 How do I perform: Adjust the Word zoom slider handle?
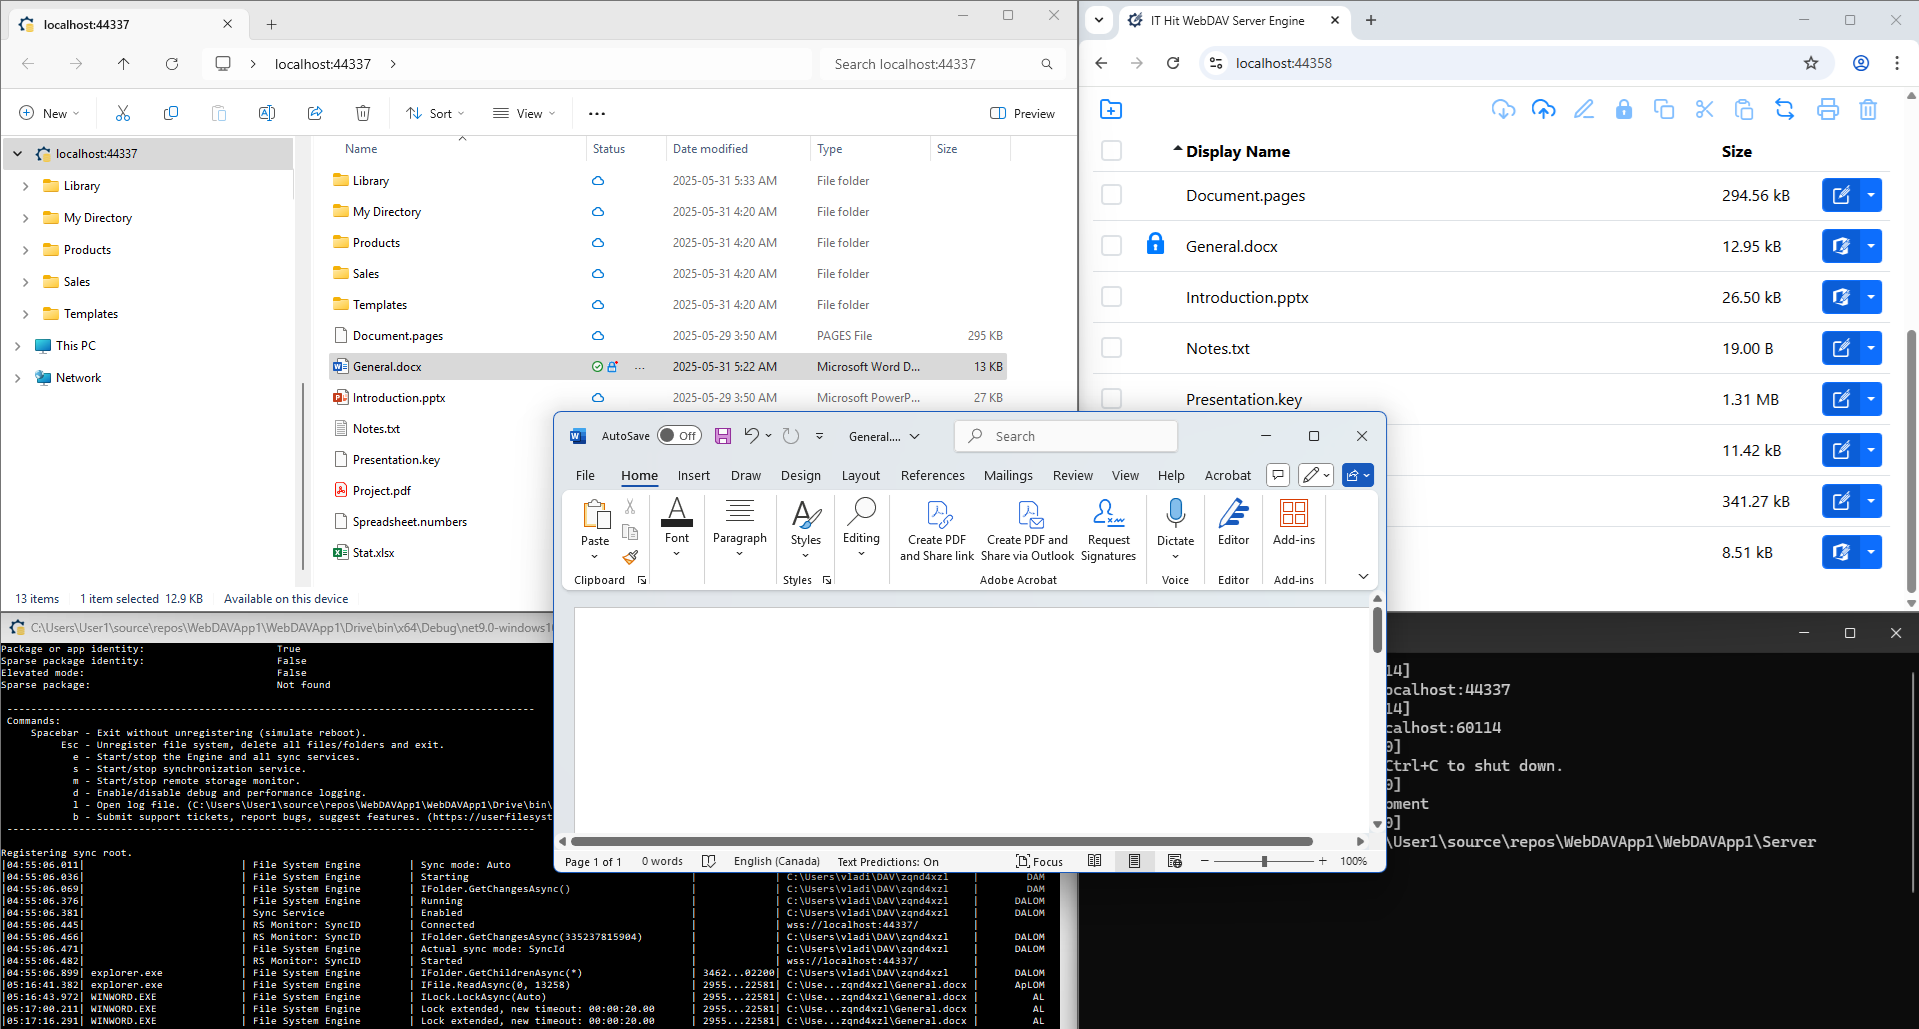(1264, 861)
